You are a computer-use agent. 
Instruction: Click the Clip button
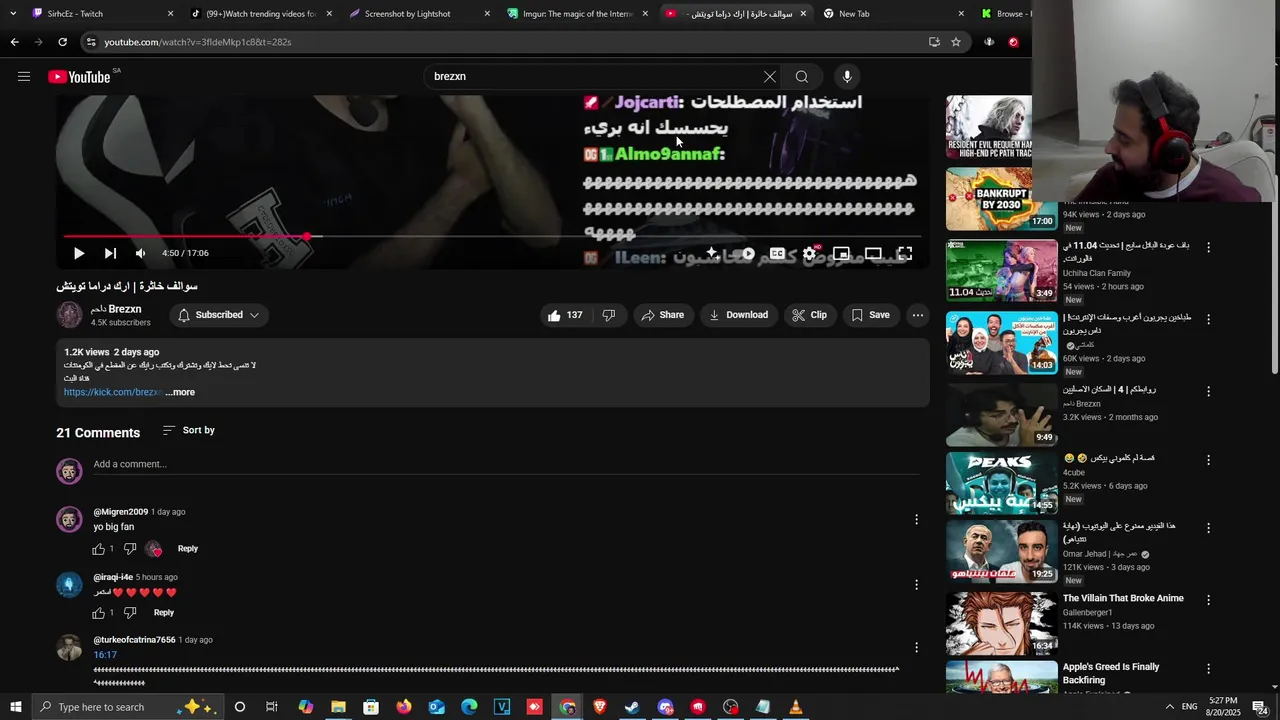810,315
